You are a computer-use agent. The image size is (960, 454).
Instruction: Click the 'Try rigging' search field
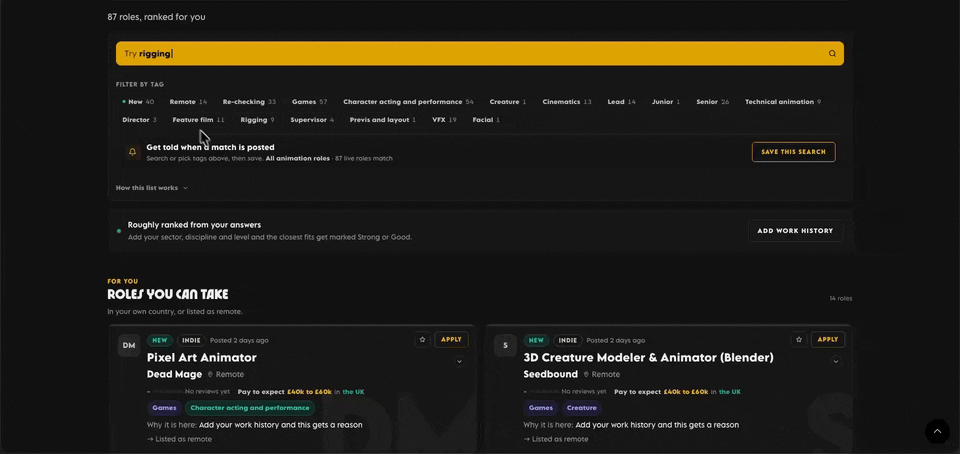(x=480, y=53)
